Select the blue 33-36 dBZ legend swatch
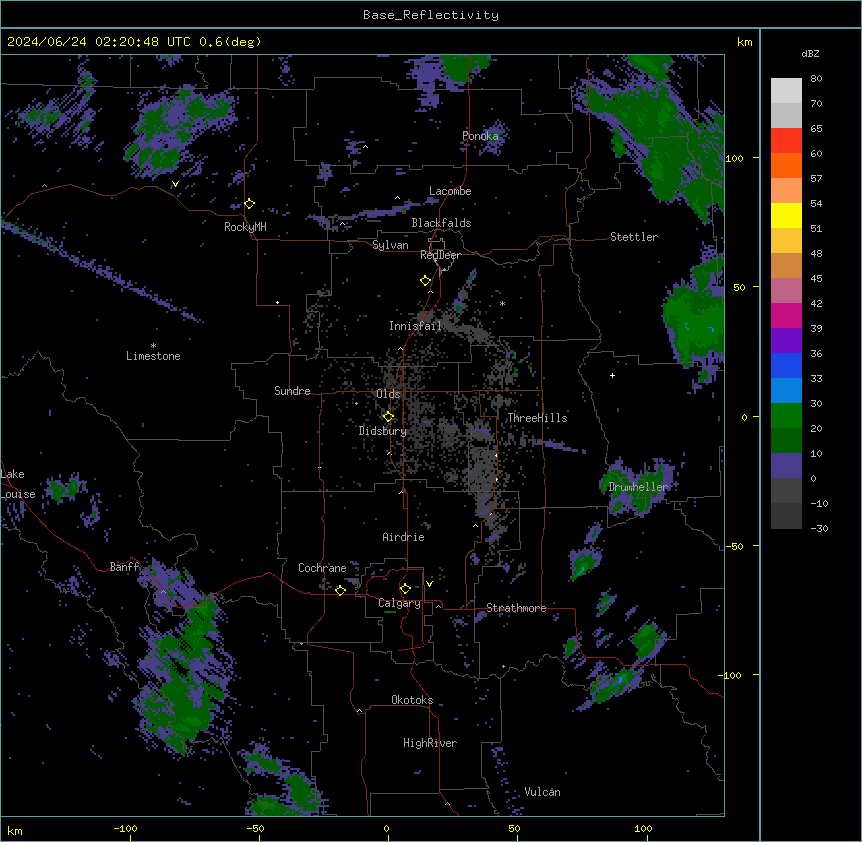This screenshot has height=842, width=862. [786, 365]
